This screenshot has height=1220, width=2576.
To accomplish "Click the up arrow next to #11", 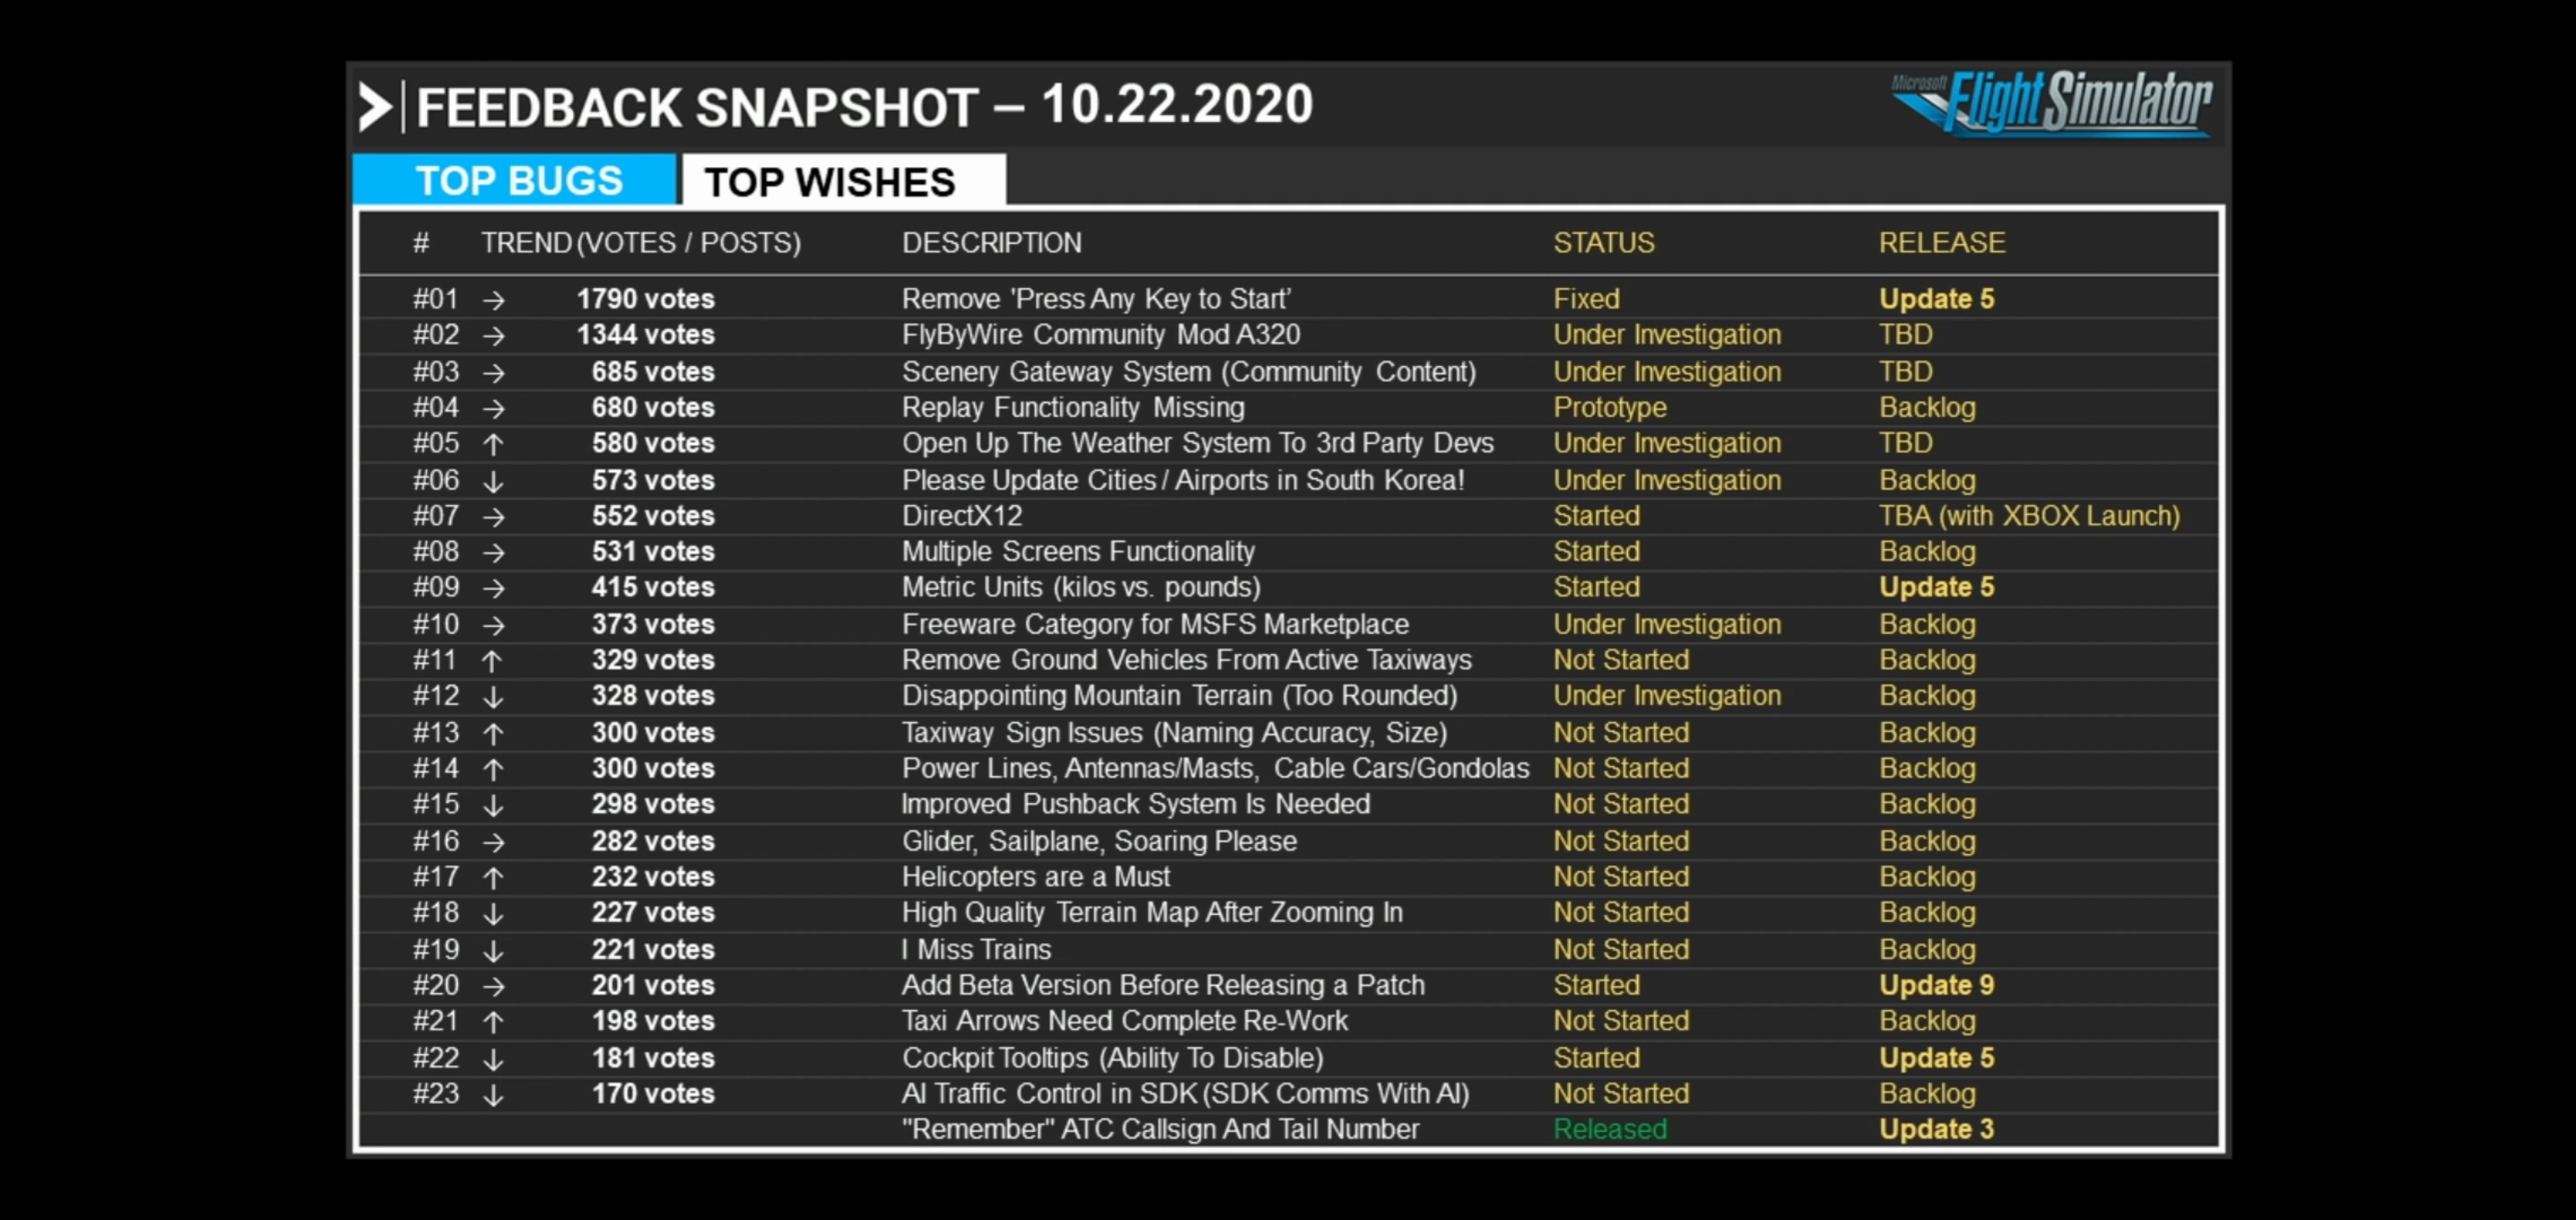I will [x=491, y=661].
